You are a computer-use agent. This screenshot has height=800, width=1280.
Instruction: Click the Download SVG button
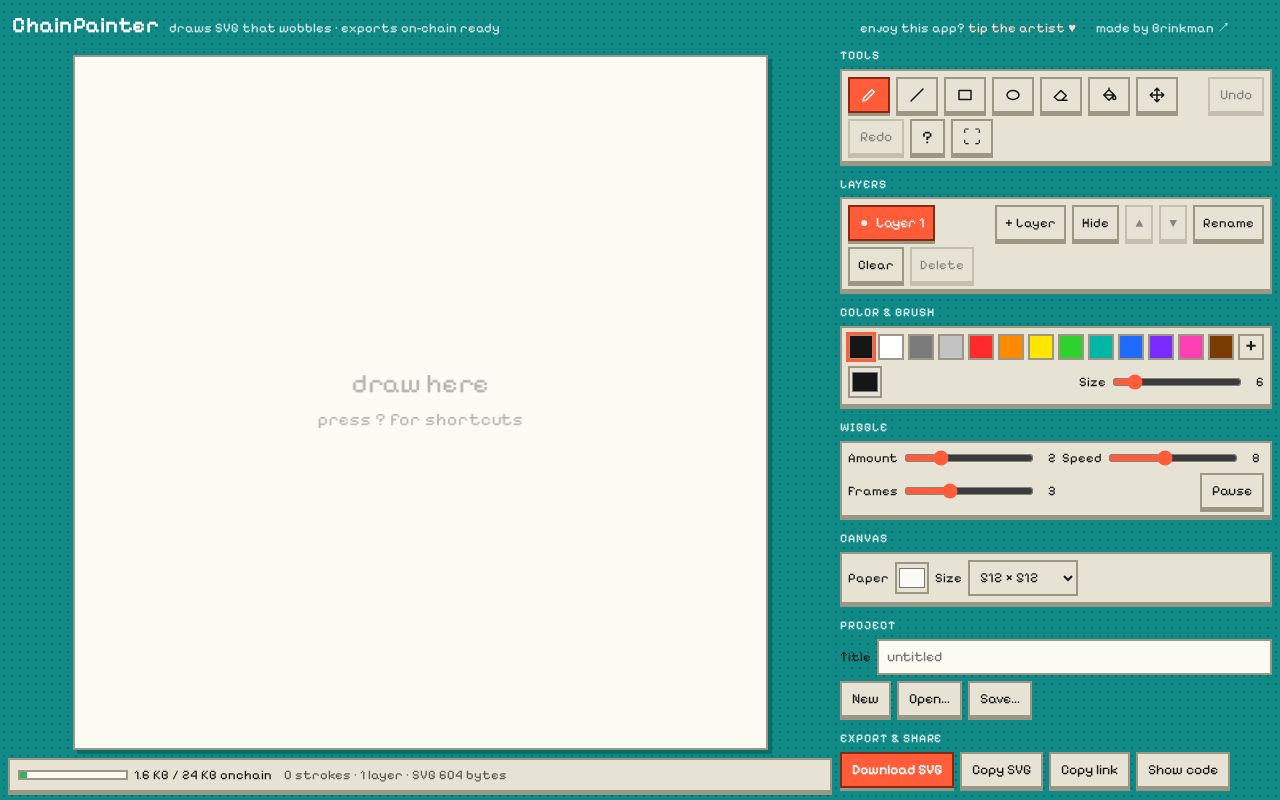(897, 770)
